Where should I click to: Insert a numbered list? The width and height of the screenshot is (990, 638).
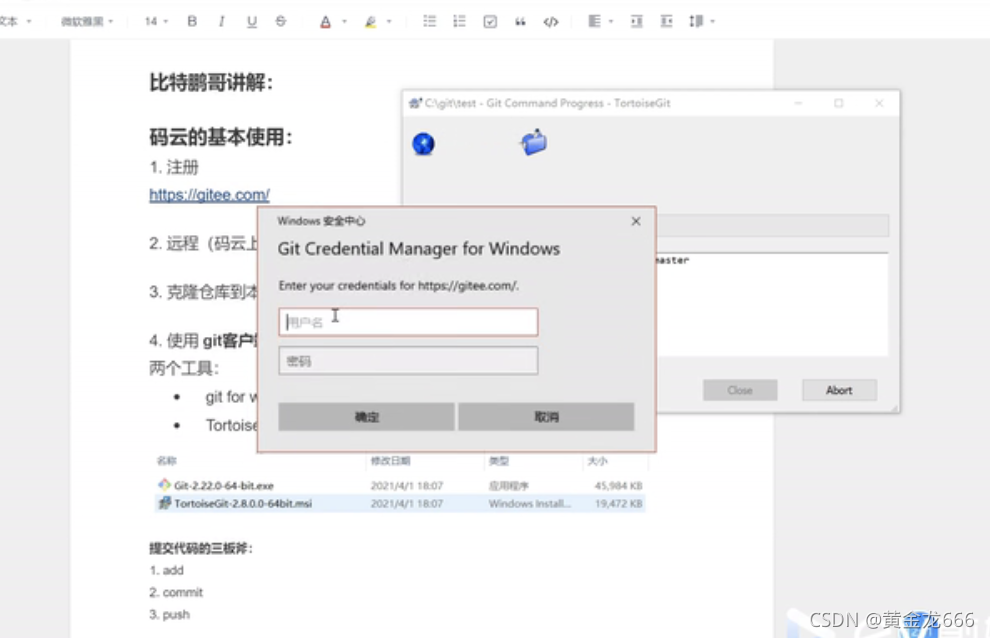(459, 21)
